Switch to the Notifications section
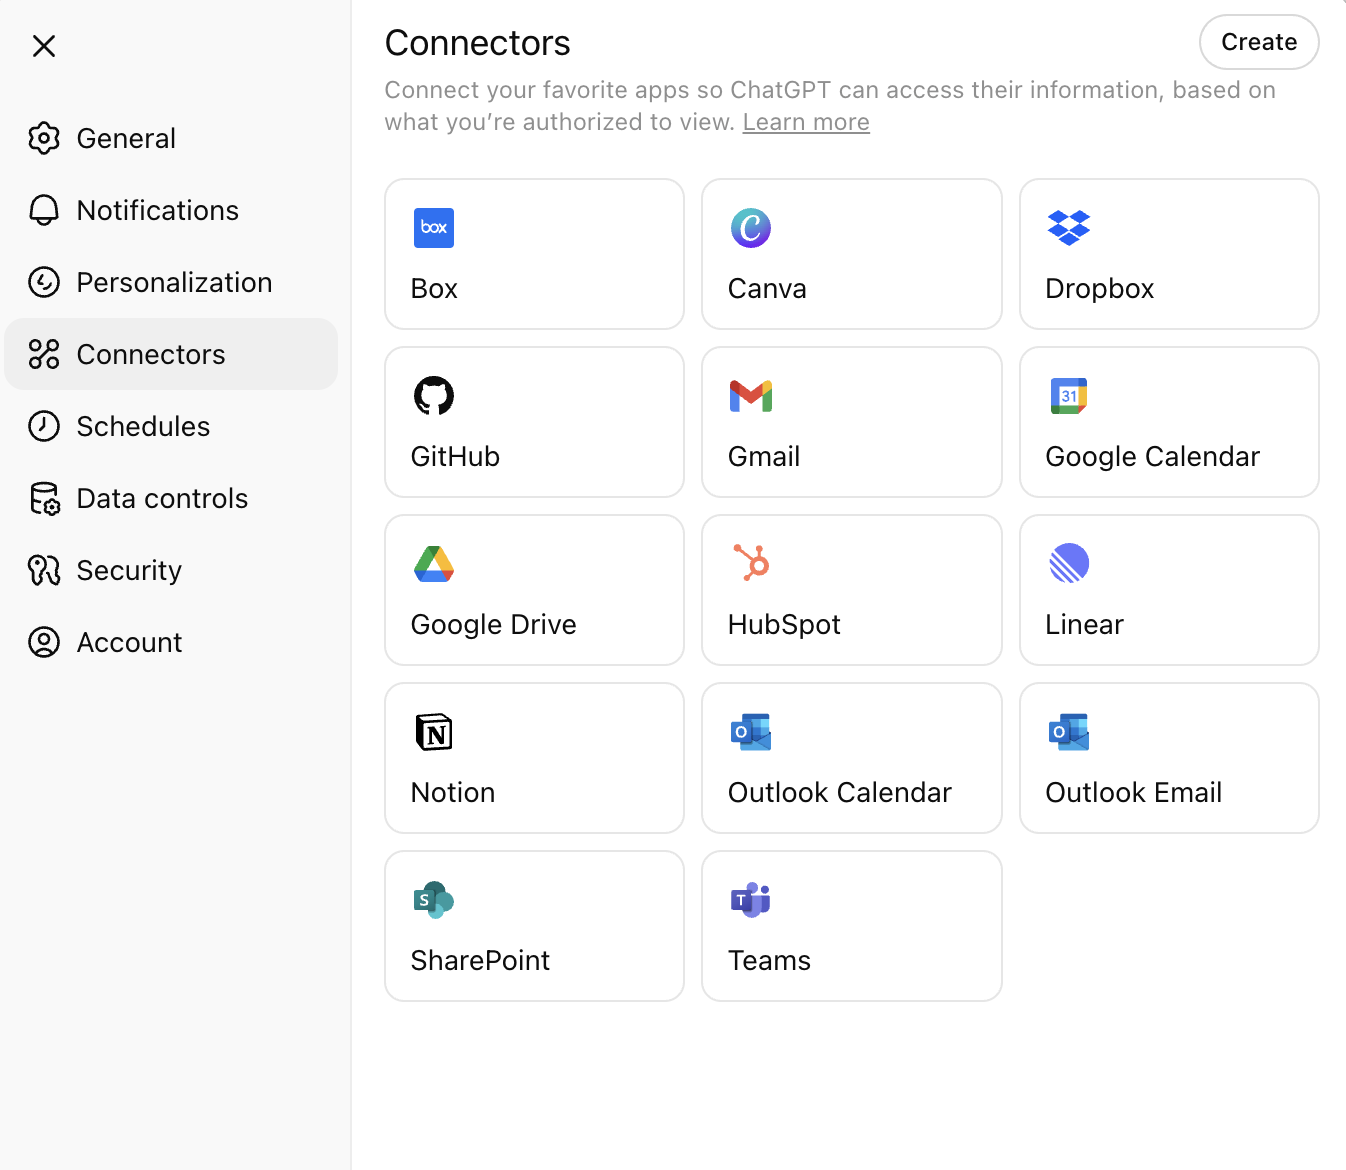The image size is (1346, 1170). (x=157, y=210)
